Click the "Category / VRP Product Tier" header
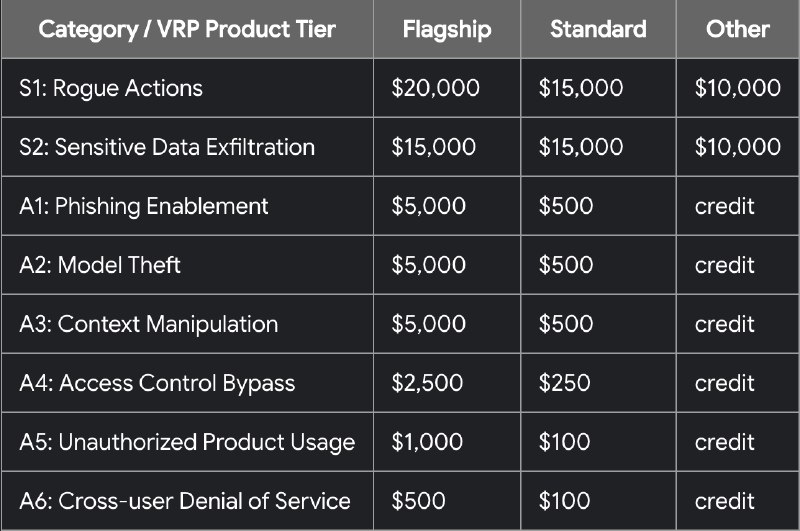Viewport: 800px width, 531px height. point(187,29)
